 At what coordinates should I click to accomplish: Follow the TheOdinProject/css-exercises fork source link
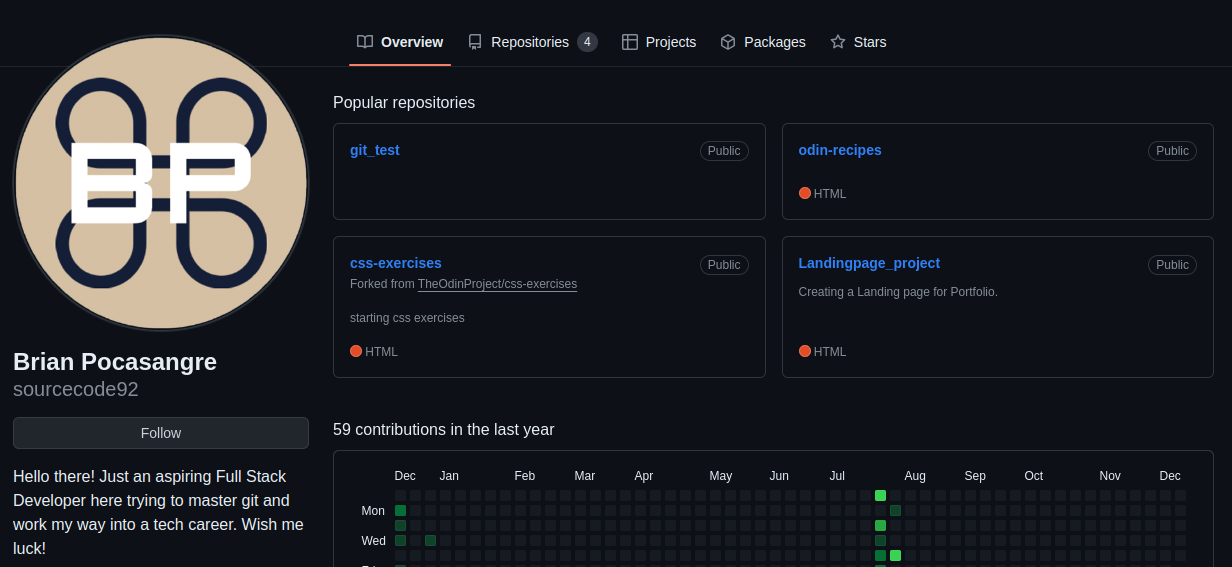click(497, 284)
